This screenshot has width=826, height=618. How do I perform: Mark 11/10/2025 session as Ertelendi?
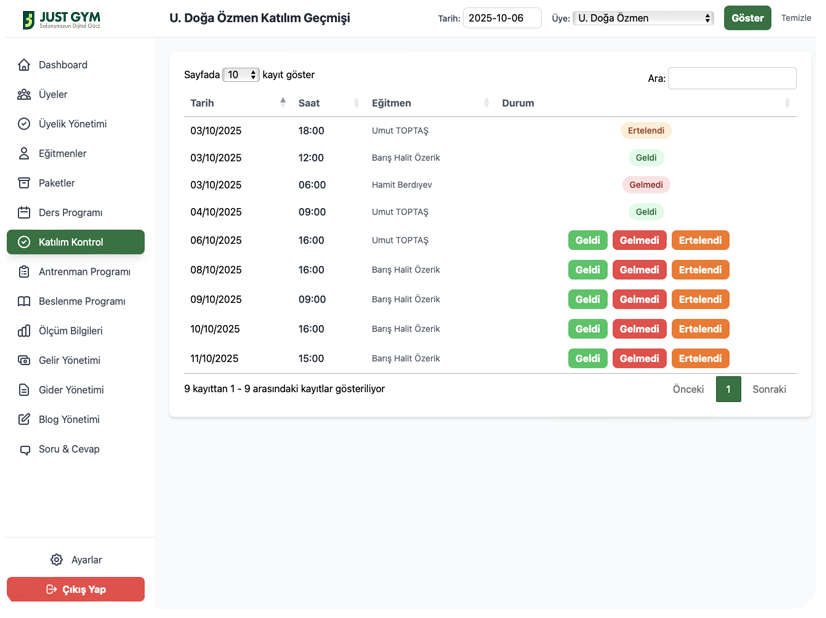700,358
